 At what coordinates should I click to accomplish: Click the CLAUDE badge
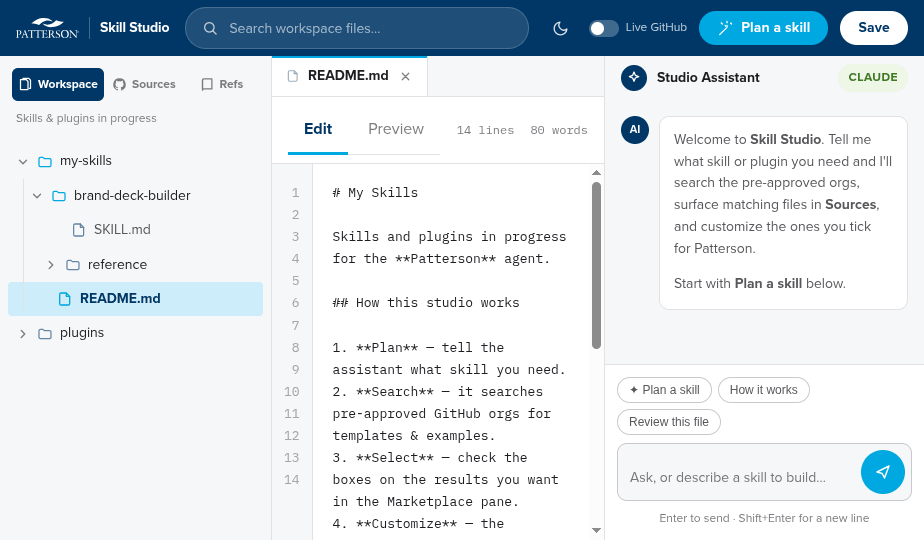[x=873, y=77]
